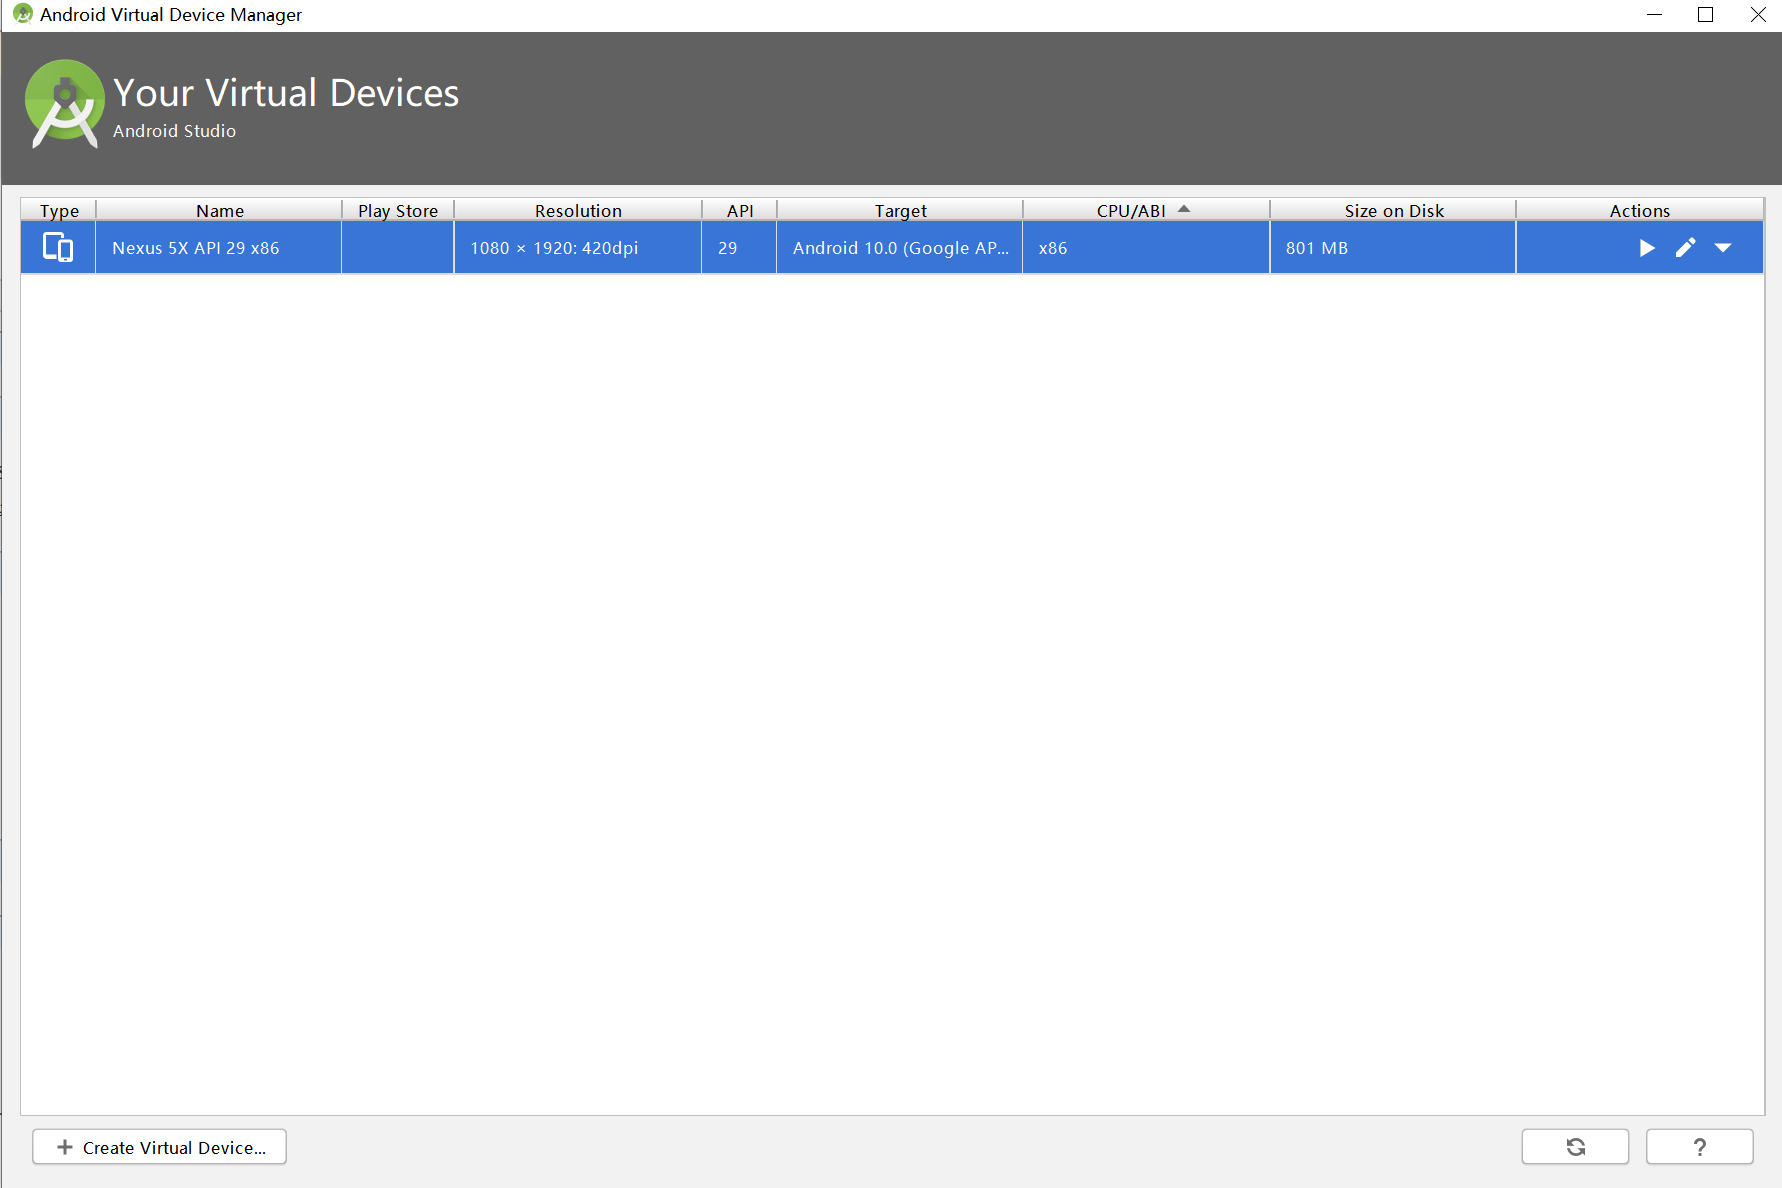Open more actions dropdown arrow for Nexus 5X
This screenshot has height=1188, width=1782.
coord(1723,248)
